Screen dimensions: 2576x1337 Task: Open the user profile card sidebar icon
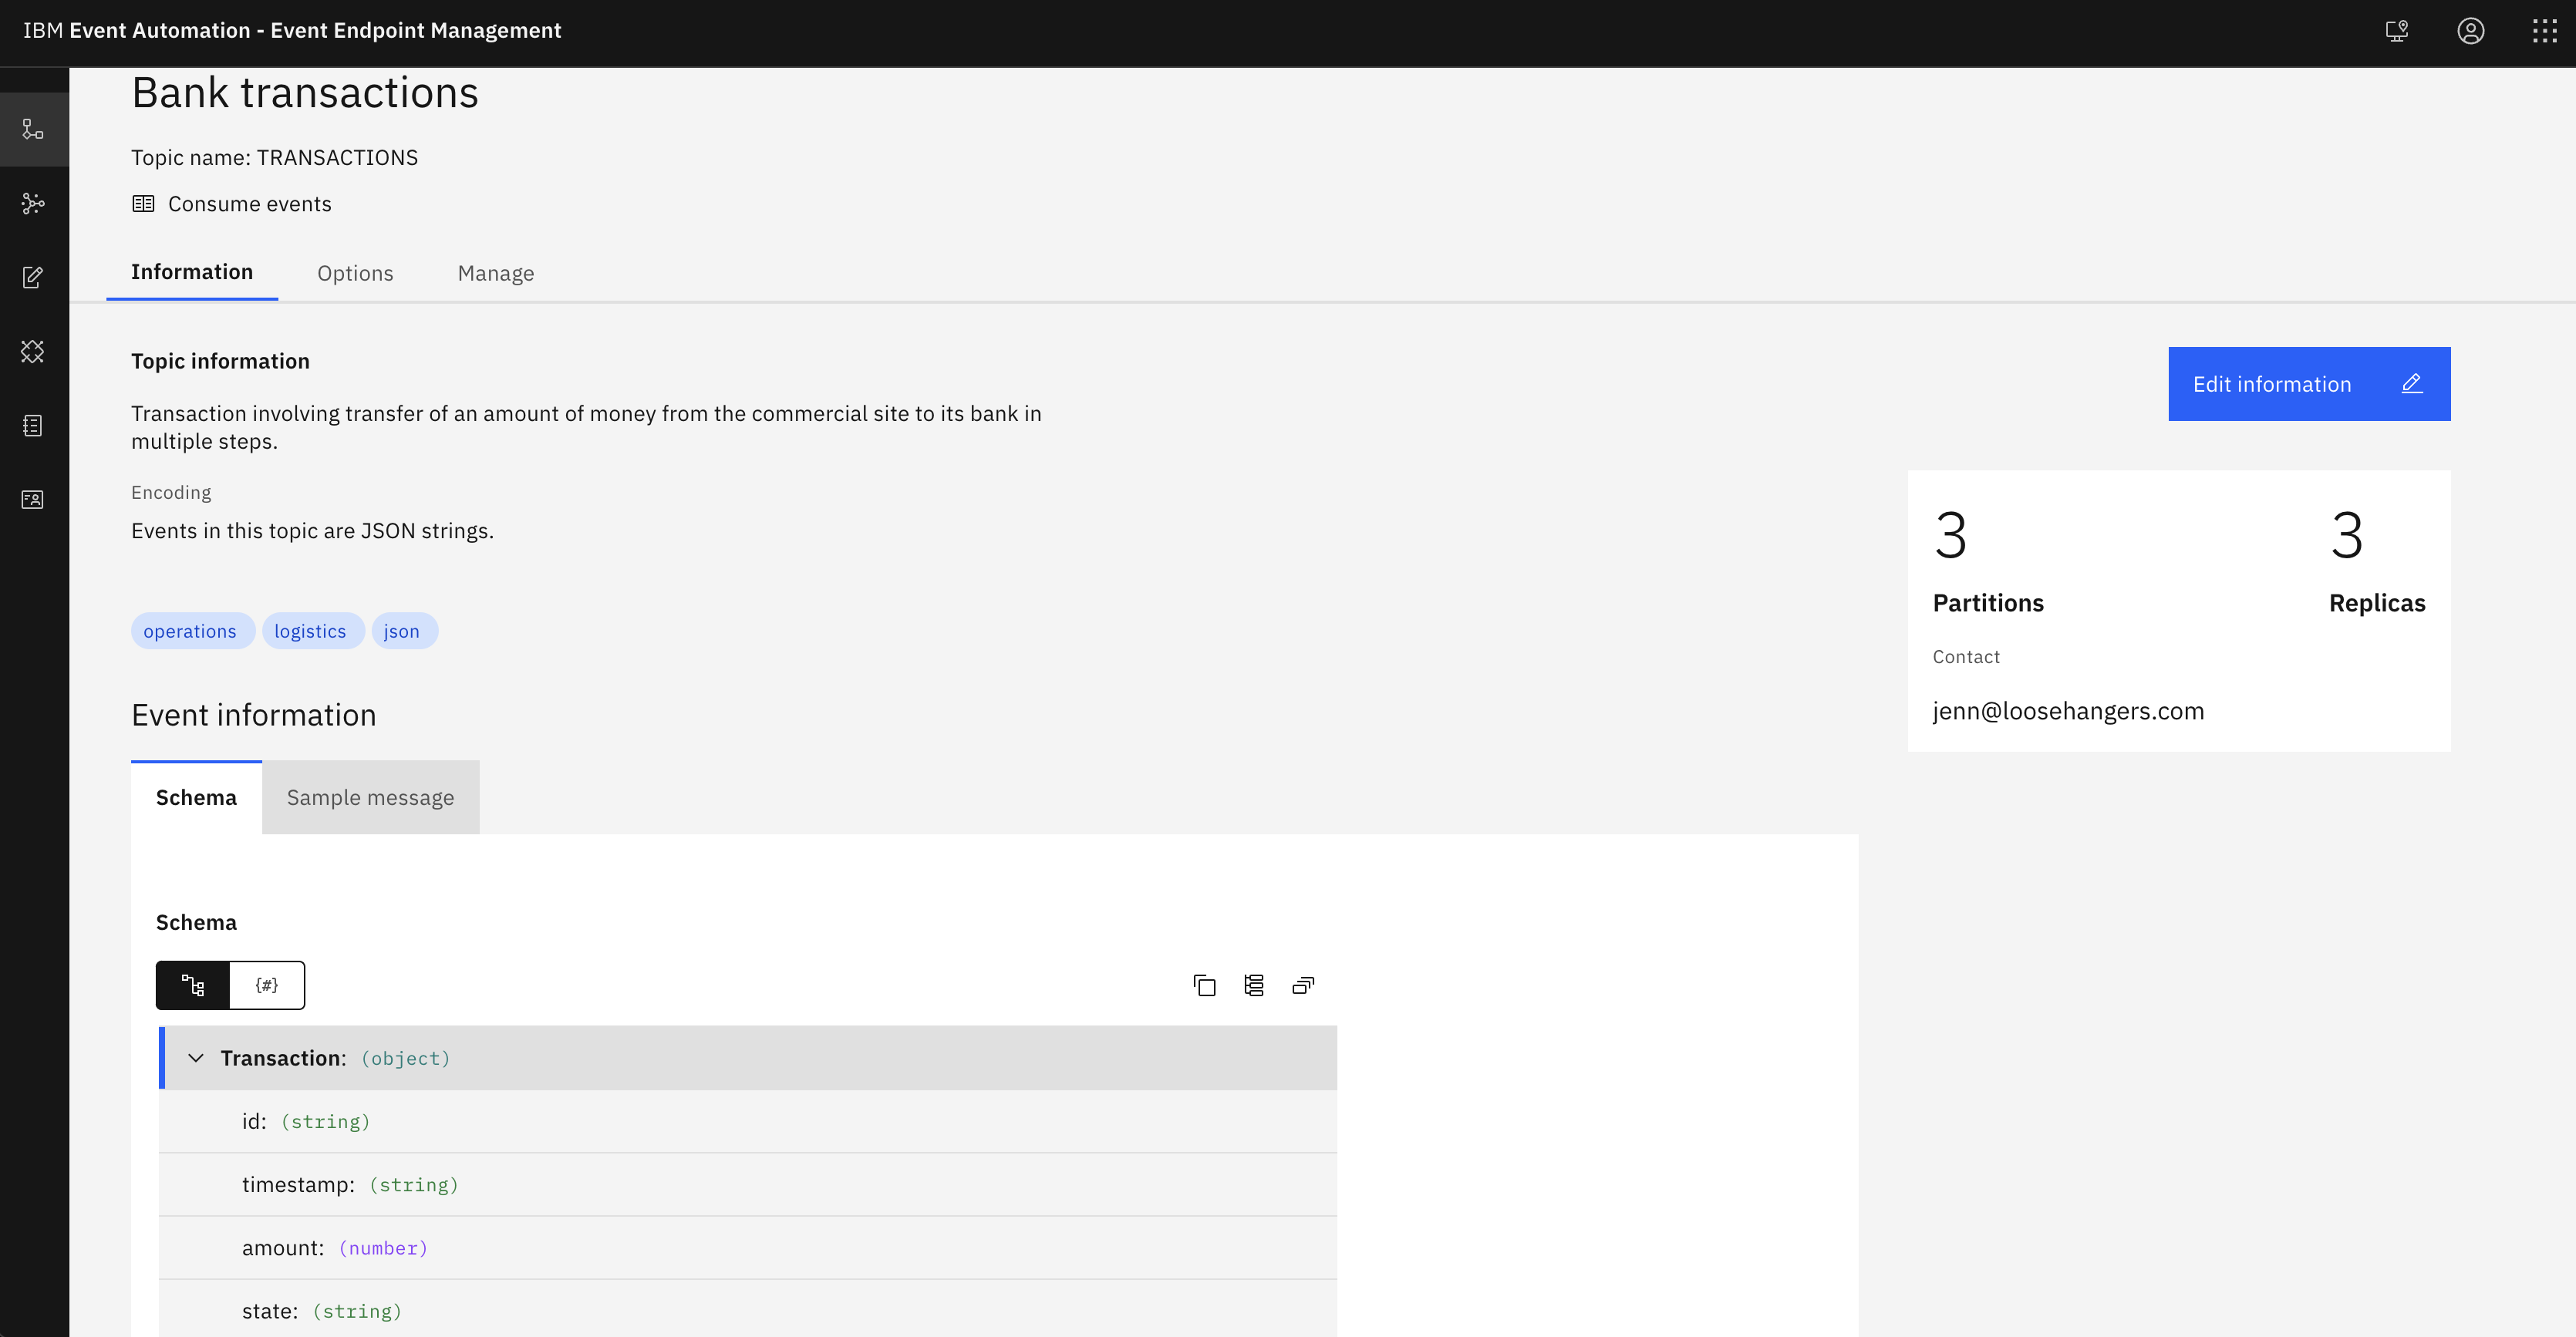coord(33,499)
